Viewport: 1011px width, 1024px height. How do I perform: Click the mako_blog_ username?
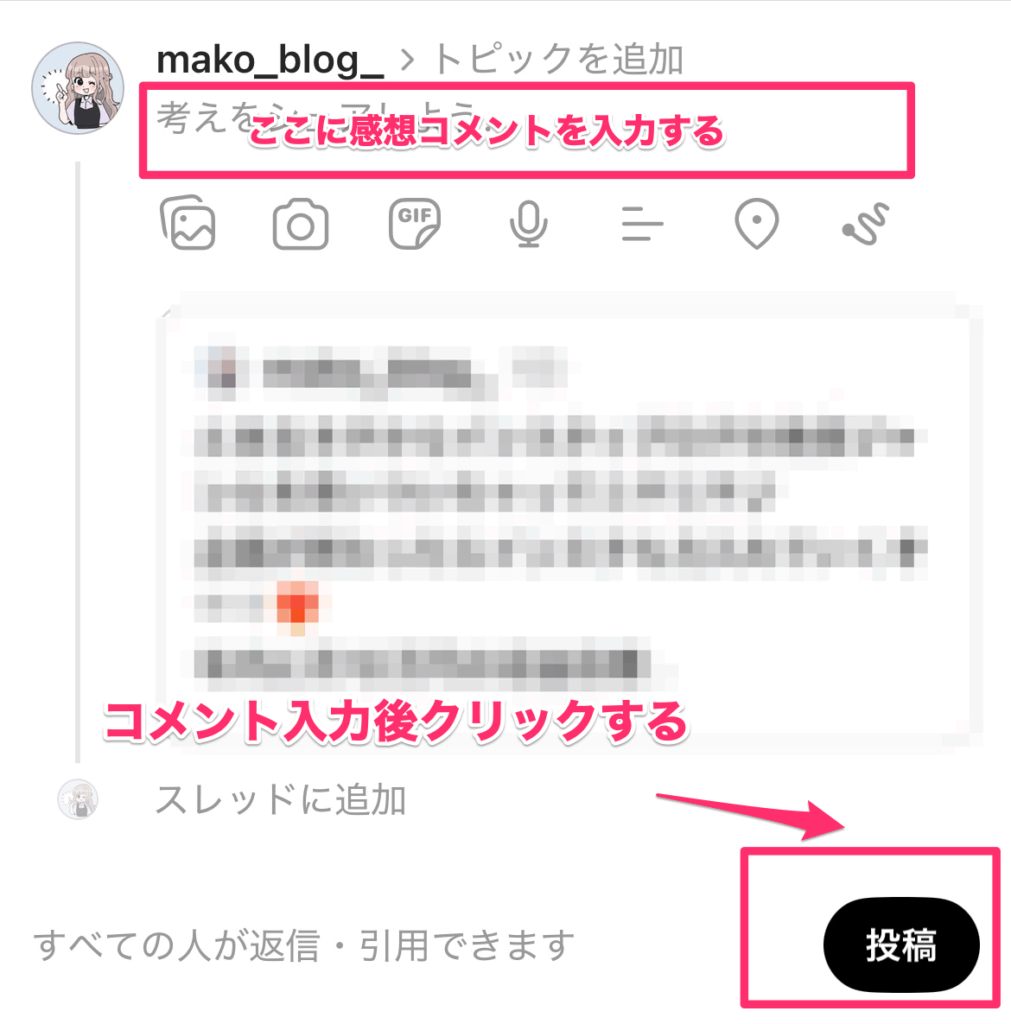pos(270,59)
